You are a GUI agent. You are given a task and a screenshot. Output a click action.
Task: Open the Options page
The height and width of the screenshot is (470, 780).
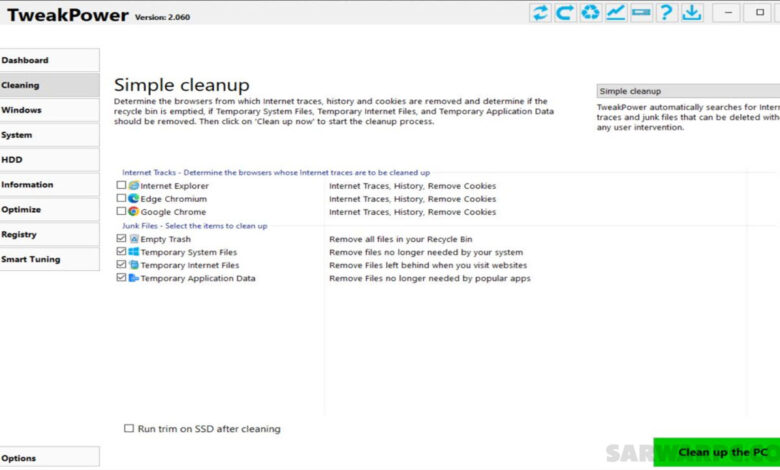(49, 458)
